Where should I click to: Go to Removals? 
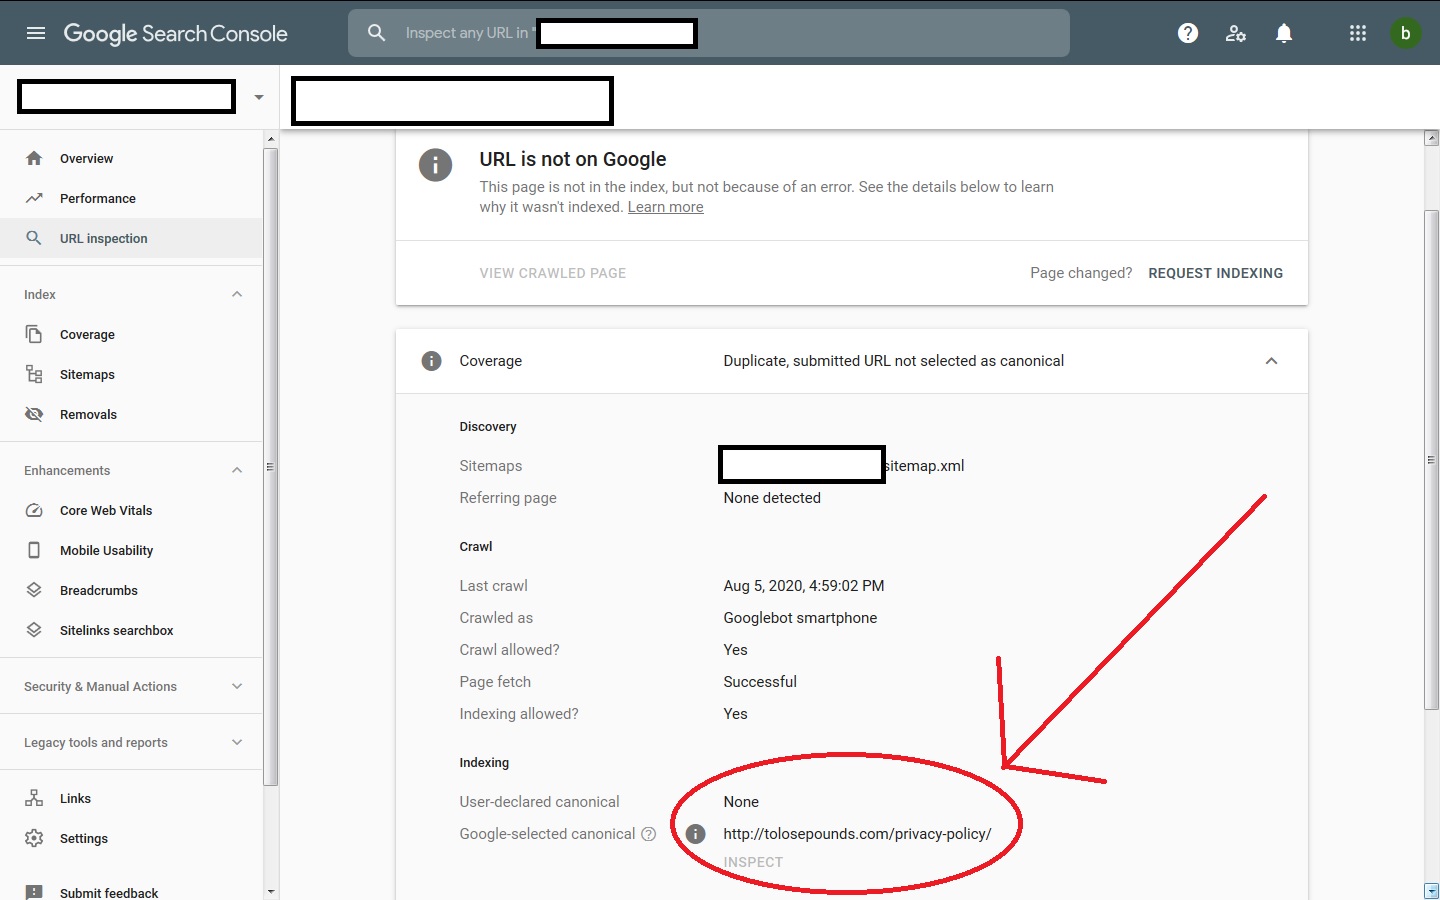point(131,414)
